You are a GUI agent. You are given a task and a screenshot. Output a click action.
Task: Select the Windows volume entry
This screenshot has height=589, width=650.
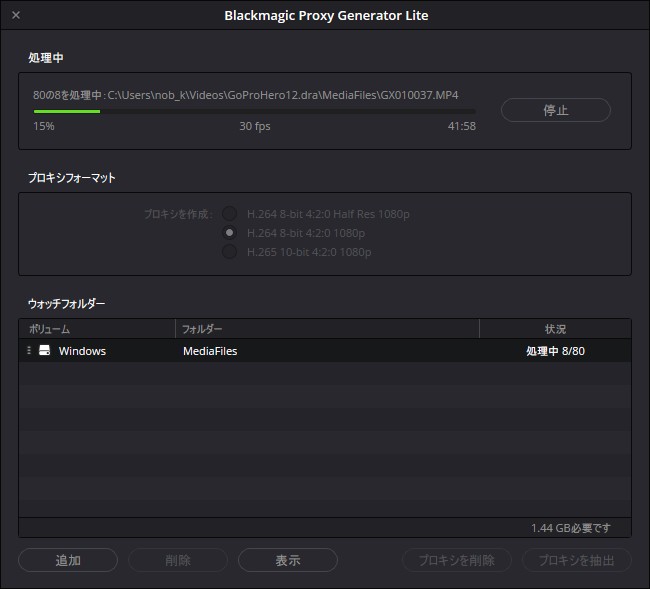click(x=82, y=351)
